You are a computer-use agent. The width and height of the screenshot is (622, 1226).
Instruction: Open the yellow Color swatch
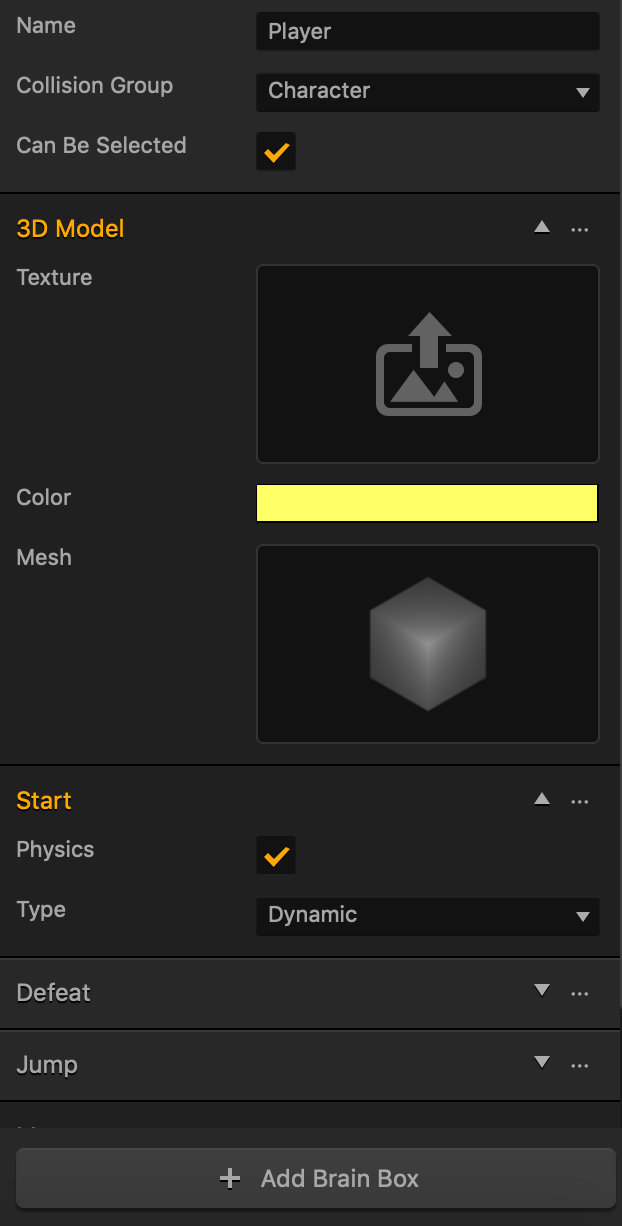click(427, 503)
